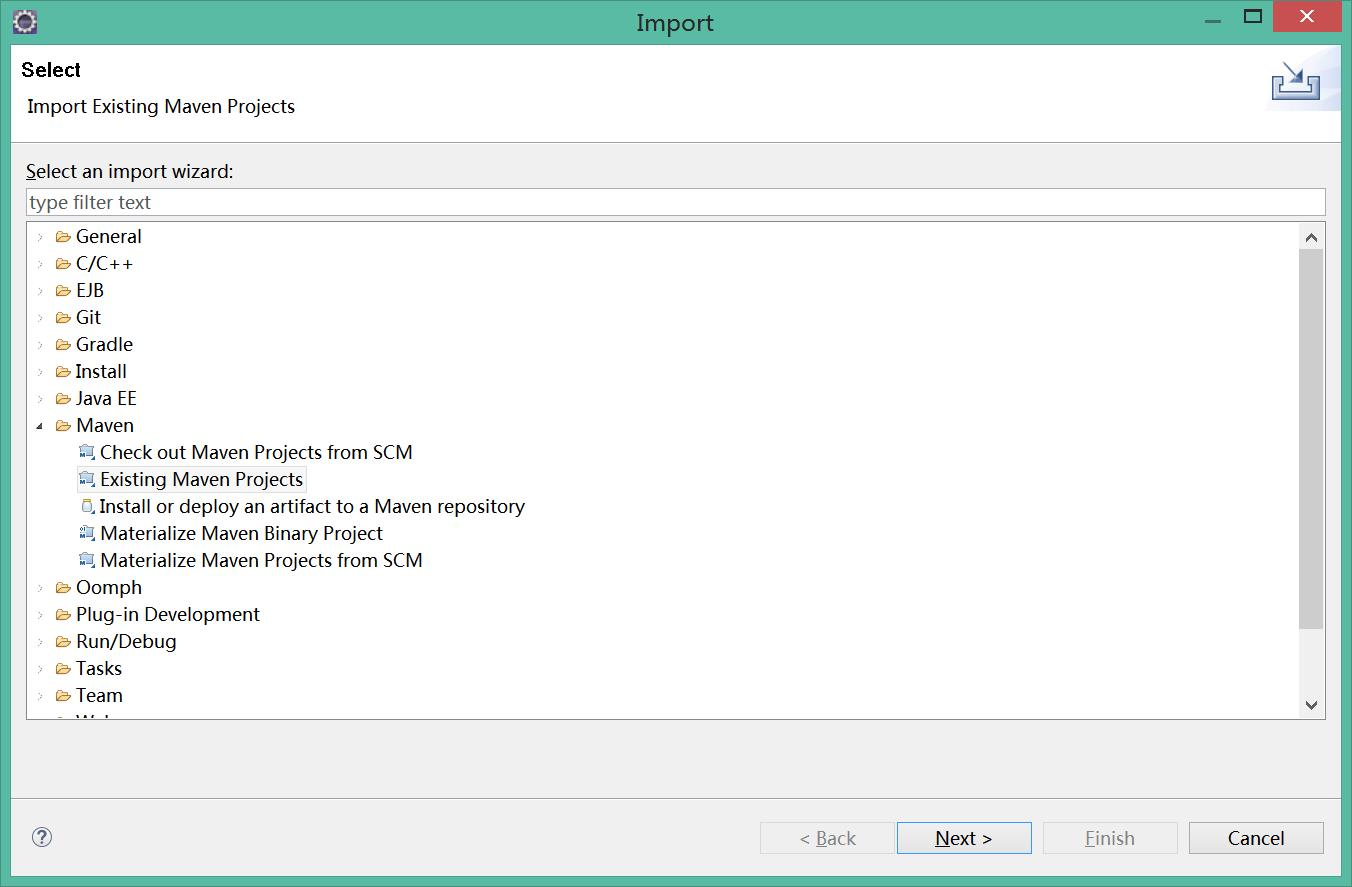Screen dimensions: 1352x887
Task: Click the Install or deploy artifact icon
Action: click(87, 506)
